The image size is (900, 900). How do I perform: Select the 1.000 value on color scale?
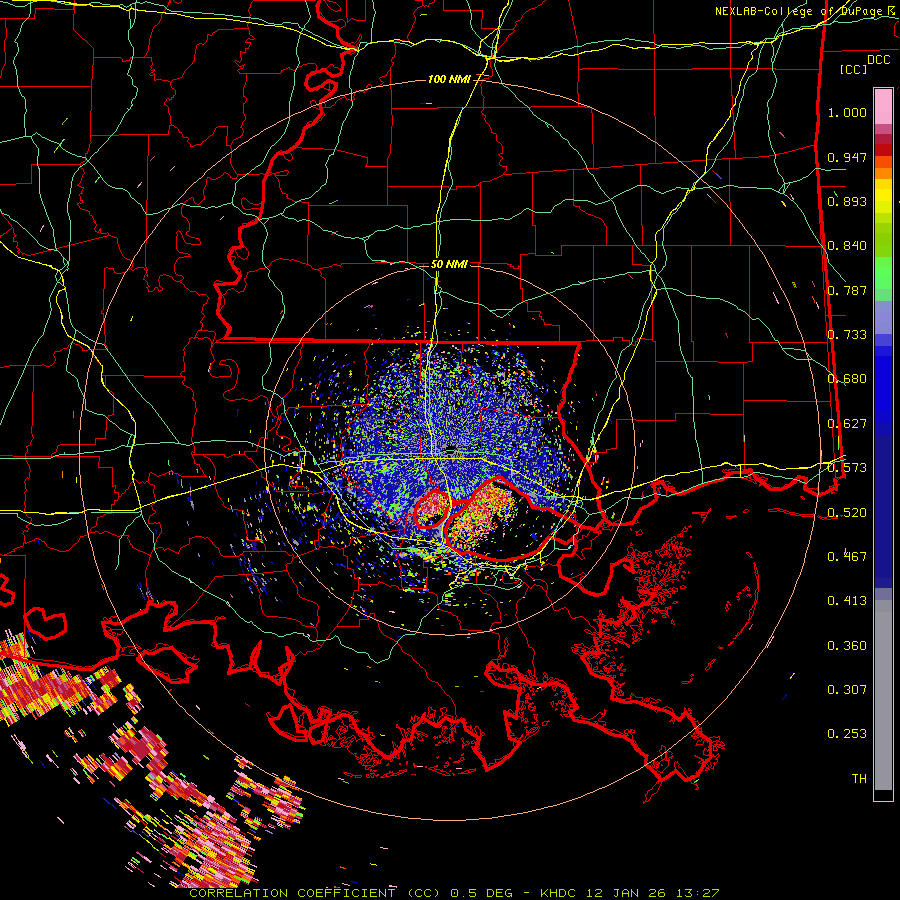pos(847,112)
